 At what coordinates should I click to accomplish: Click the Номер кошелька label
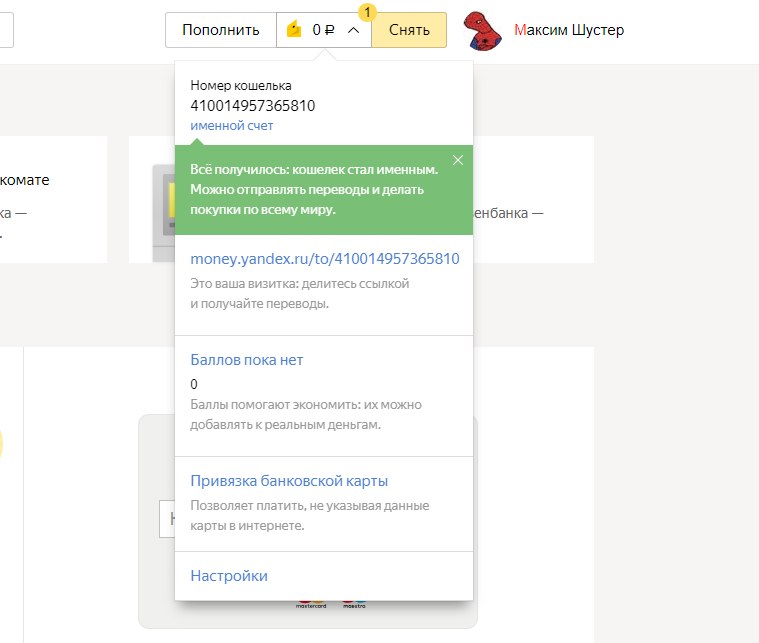tap(241, 86)
